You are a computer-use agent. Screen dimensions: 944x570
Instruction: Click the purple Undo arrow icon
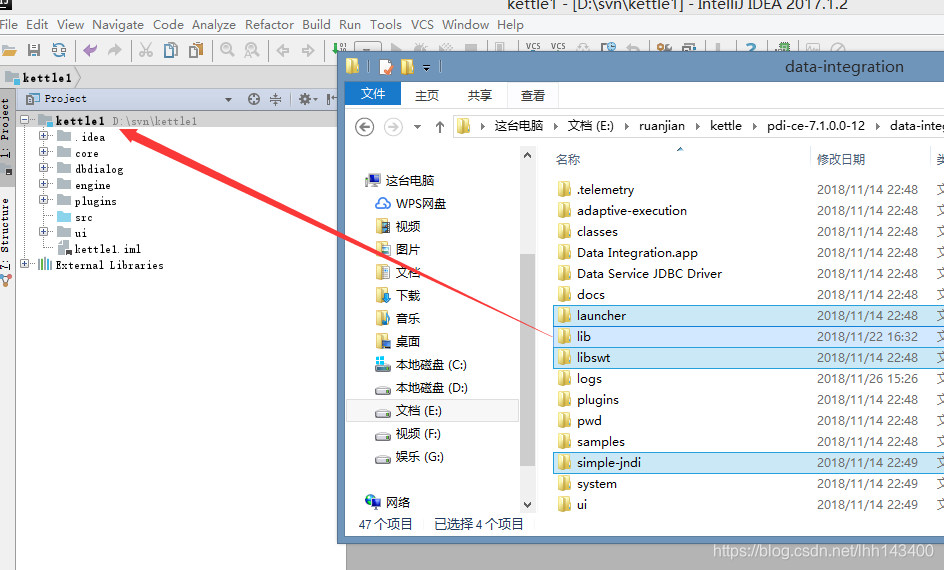point(90,50)
